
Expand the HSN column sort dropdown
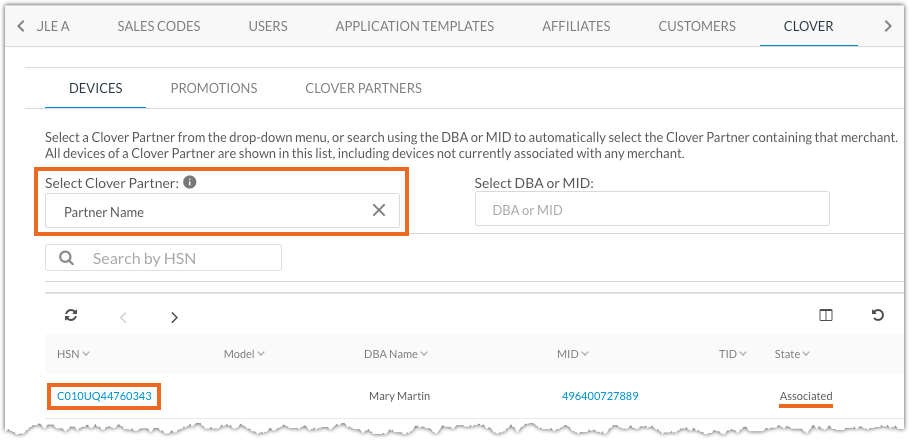tap(86, 354)
